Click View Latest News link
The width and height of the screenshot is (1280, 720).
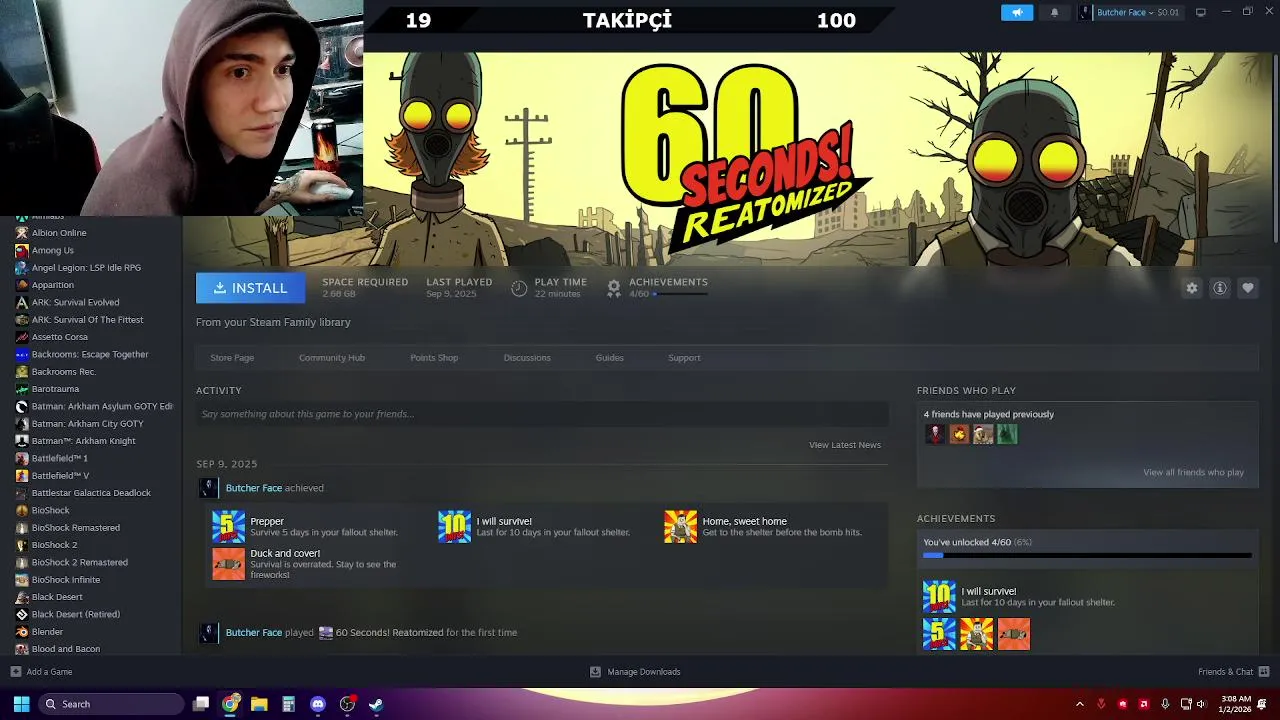[845, 445]
